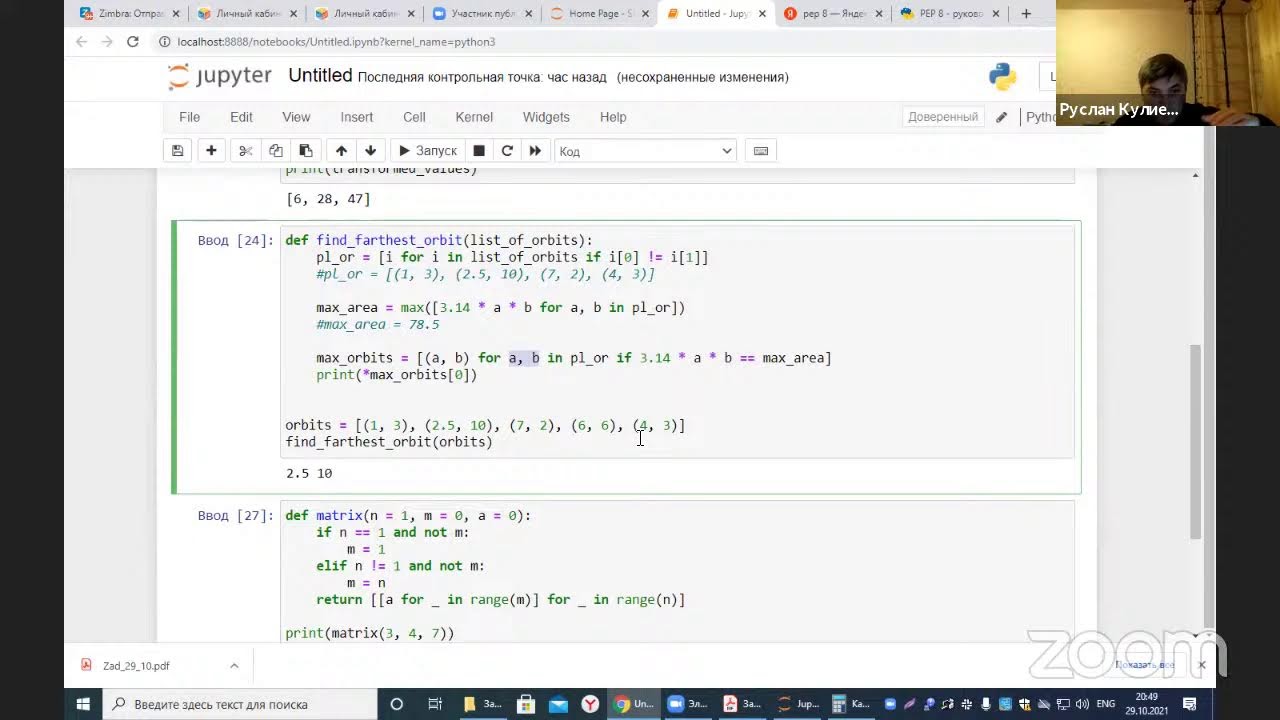Click the ENG language indicator in tray
1280x720 pixels.
point(1107,704)
